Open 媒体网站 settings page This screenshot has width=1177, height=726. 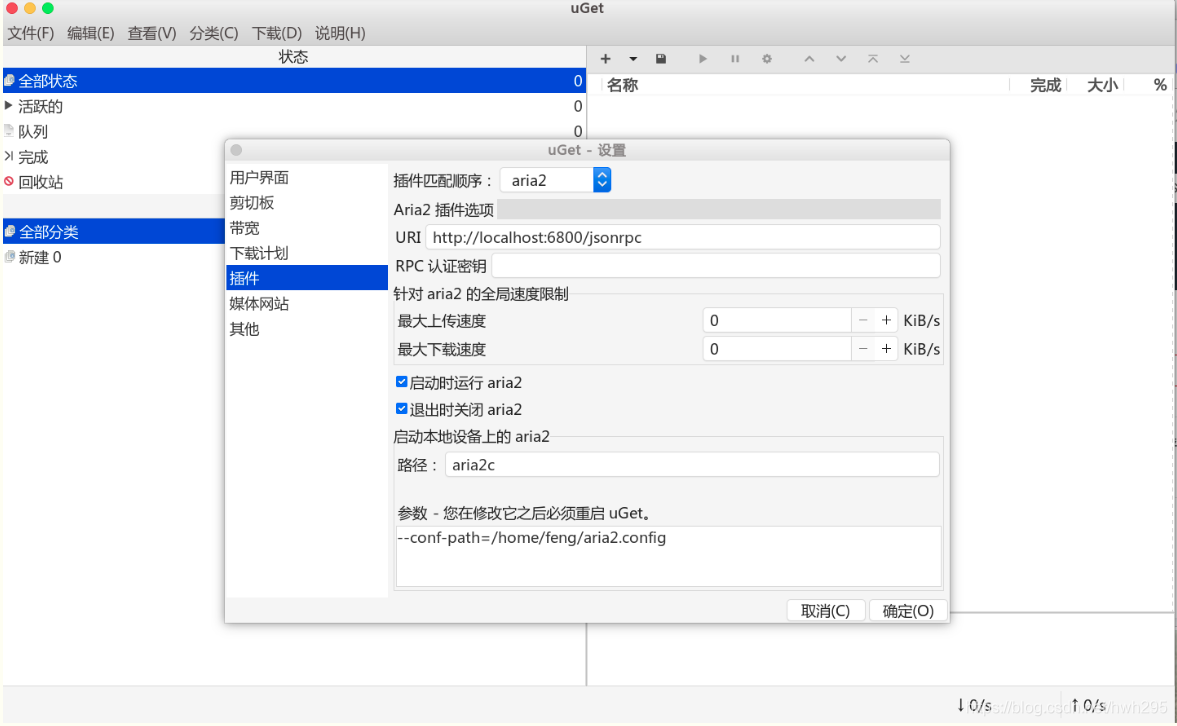(x=306, y=303)
